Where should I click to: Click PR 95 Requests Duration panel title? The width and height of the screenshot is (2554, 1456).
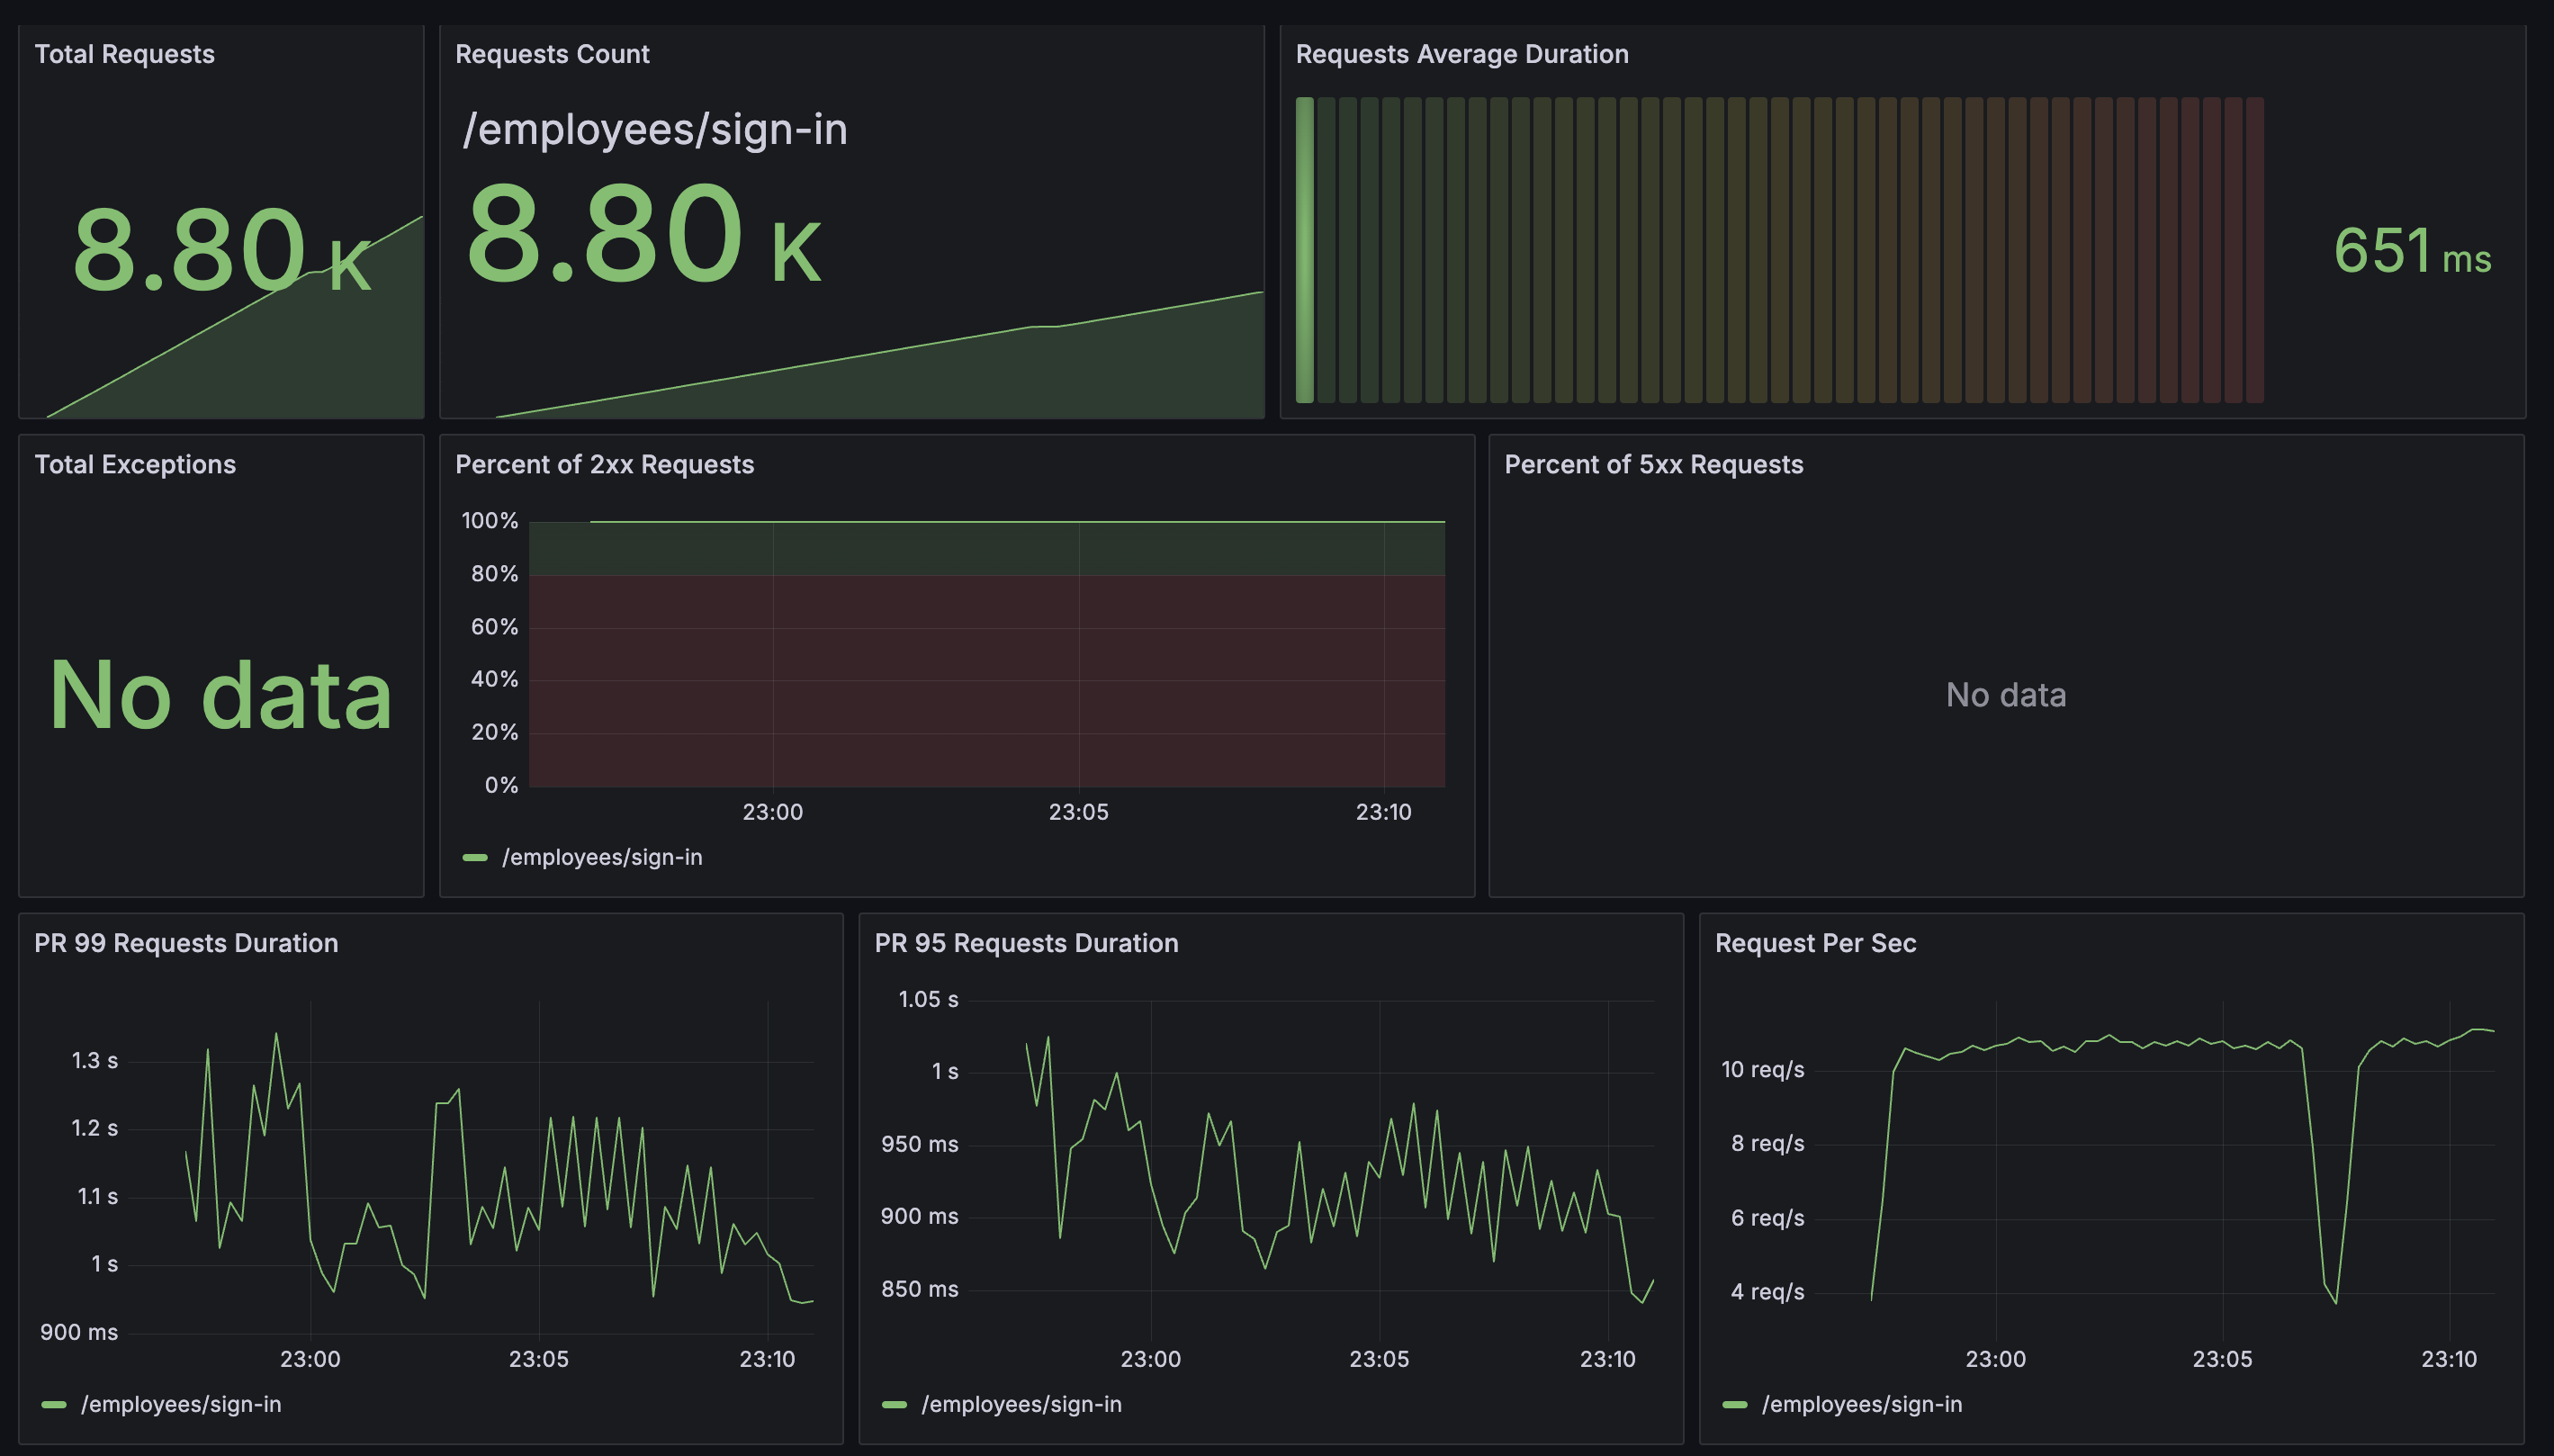[1026, 943]
